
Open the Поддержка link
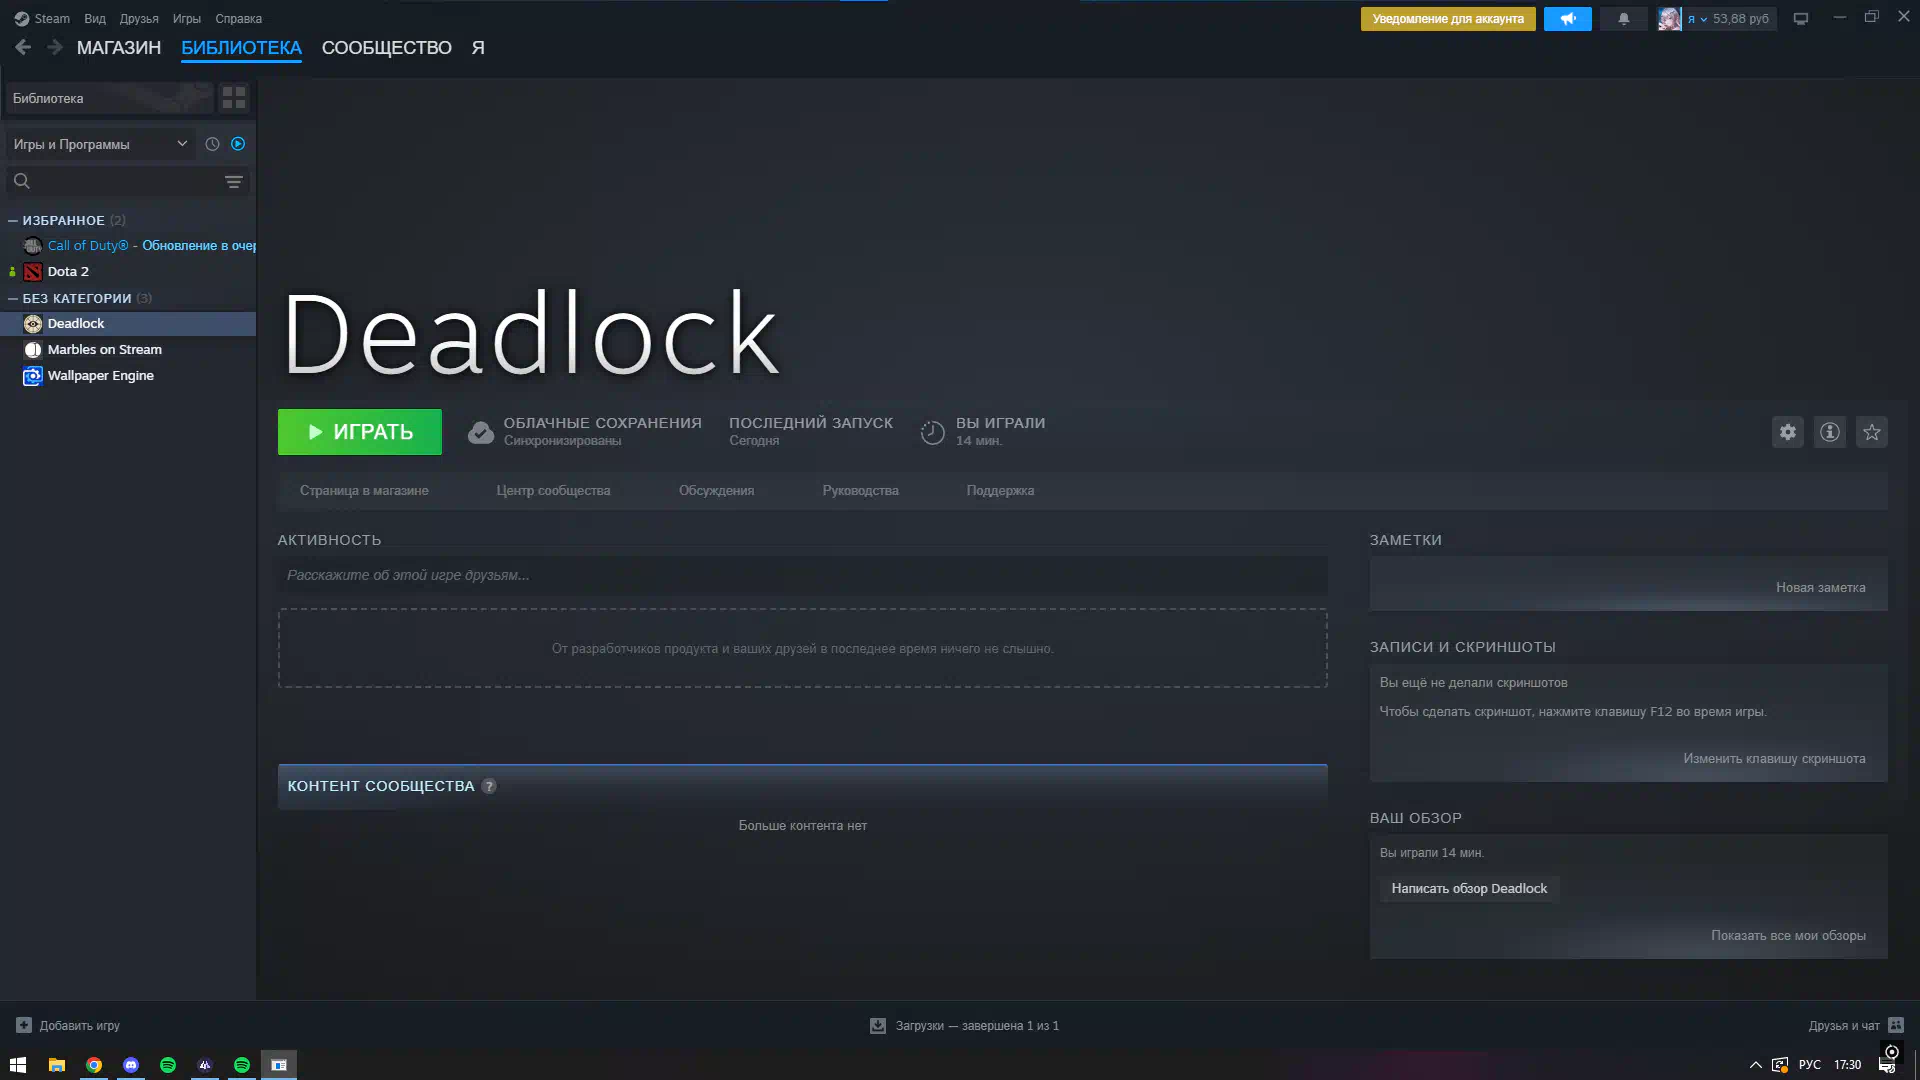[1001, 491]
